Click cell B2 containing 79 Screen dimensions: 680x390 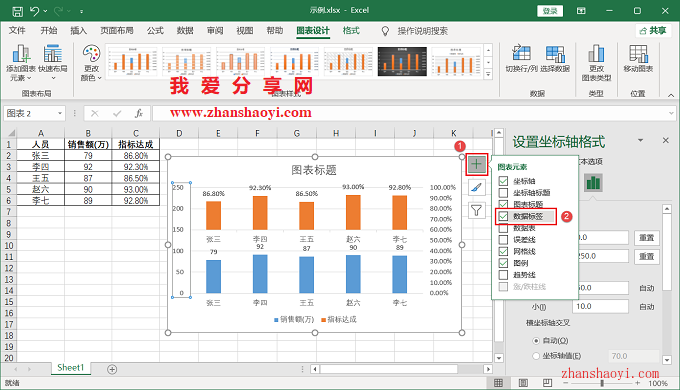[88, 155]
